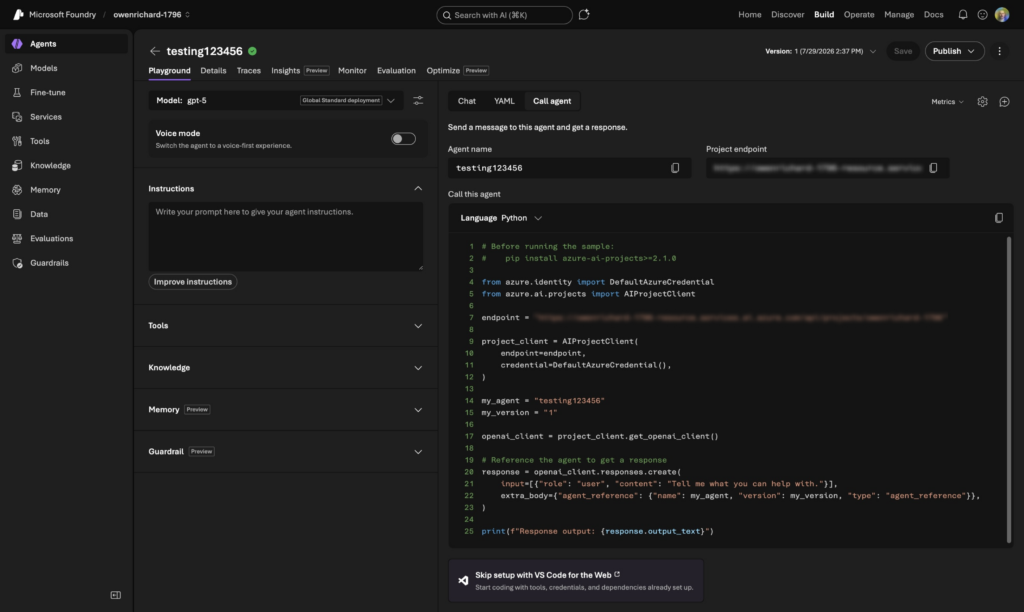The width and height of the screenshot is (1024, 612).
Task: Click the Instructions prompt text area
Action: [285, 236]
